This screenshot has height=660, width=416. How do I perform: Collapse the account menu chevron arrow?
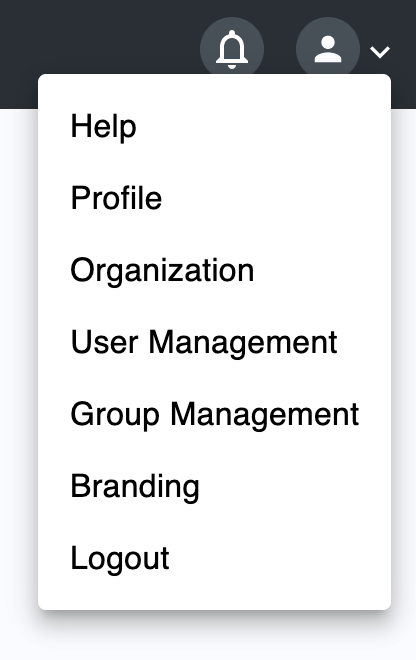[x=380, y=52]
